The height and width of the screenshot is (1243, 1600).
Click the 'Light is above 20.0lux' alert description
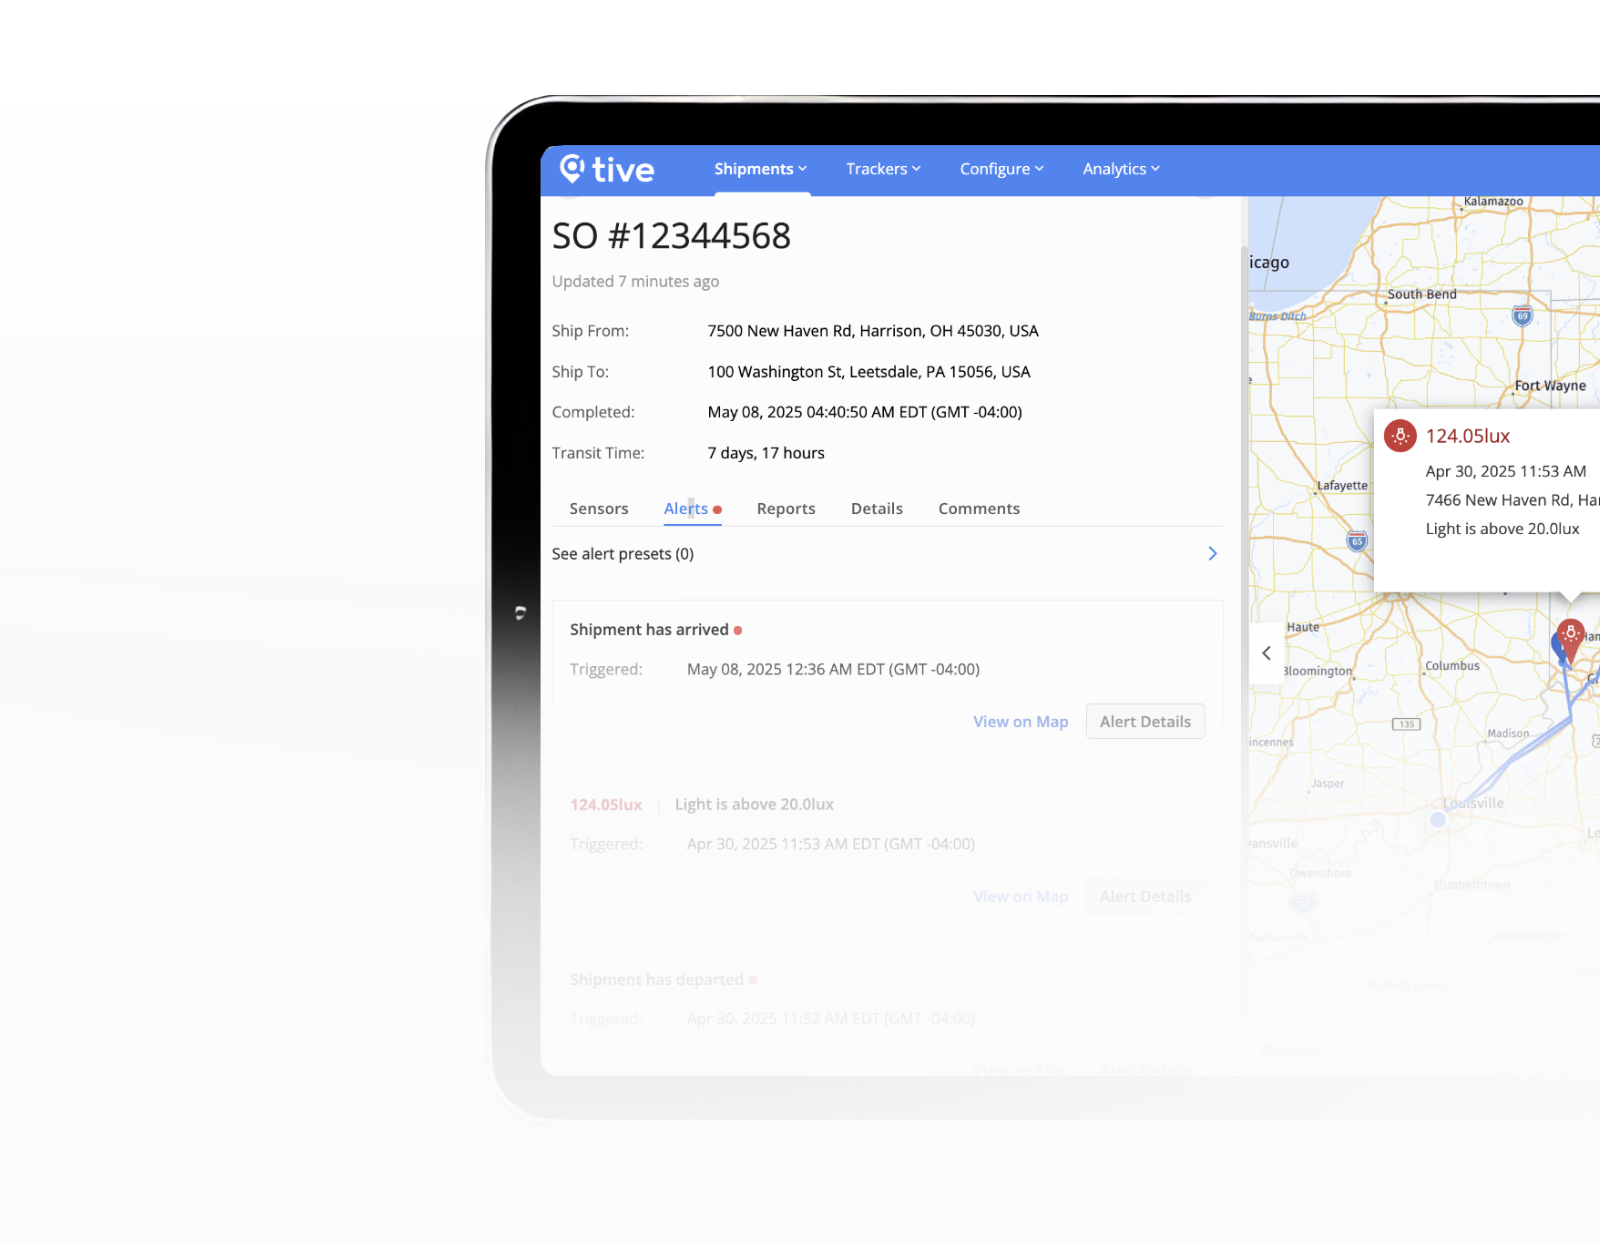[x=754, y=805]
